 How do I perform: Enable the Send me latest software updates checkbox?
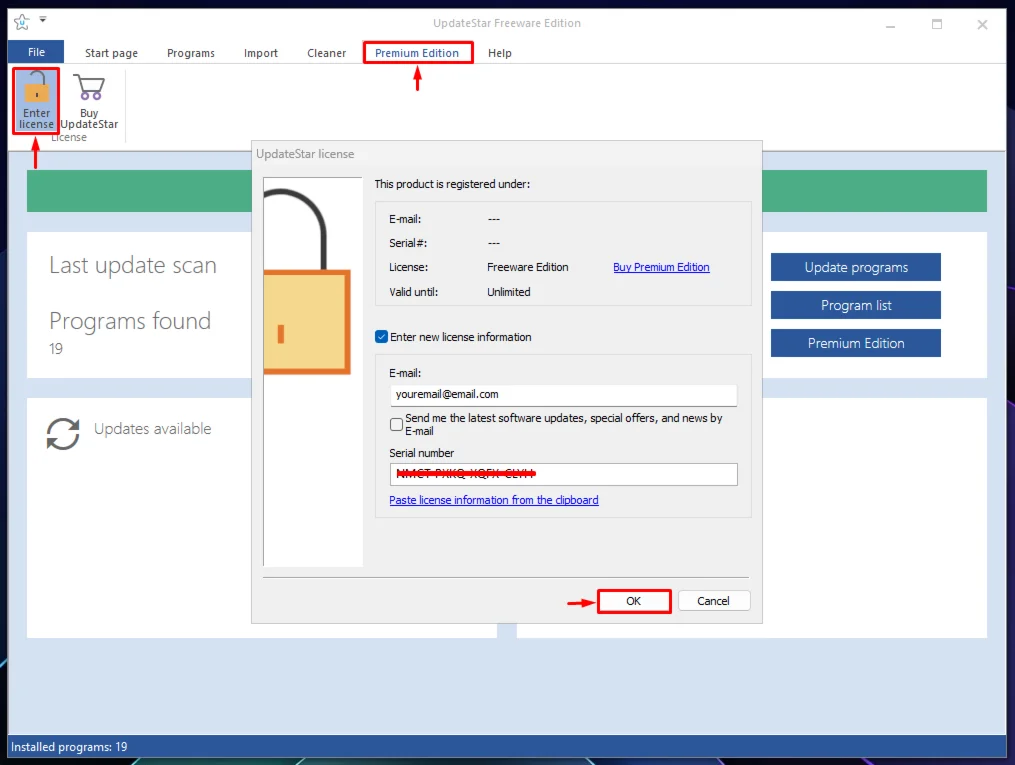click(397, 424)
